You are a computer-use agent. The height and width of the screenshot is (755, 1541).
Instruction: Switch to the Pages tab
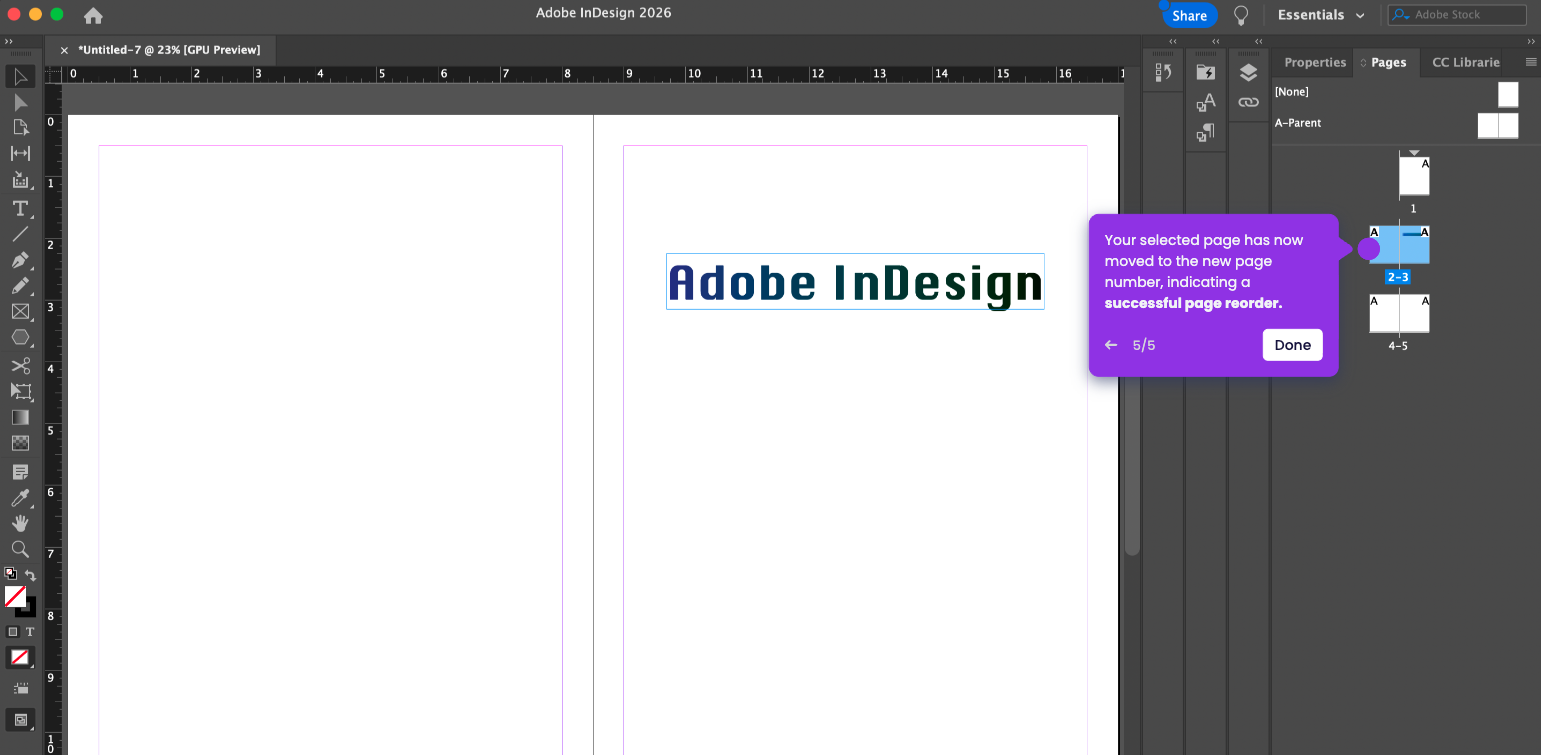point(1388,62)
